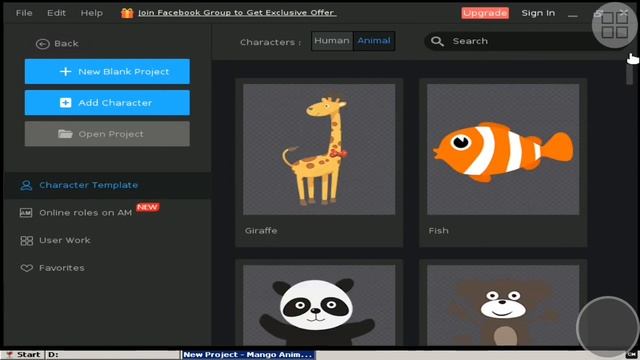Select the panda character thumbnail

coord(319,305)
